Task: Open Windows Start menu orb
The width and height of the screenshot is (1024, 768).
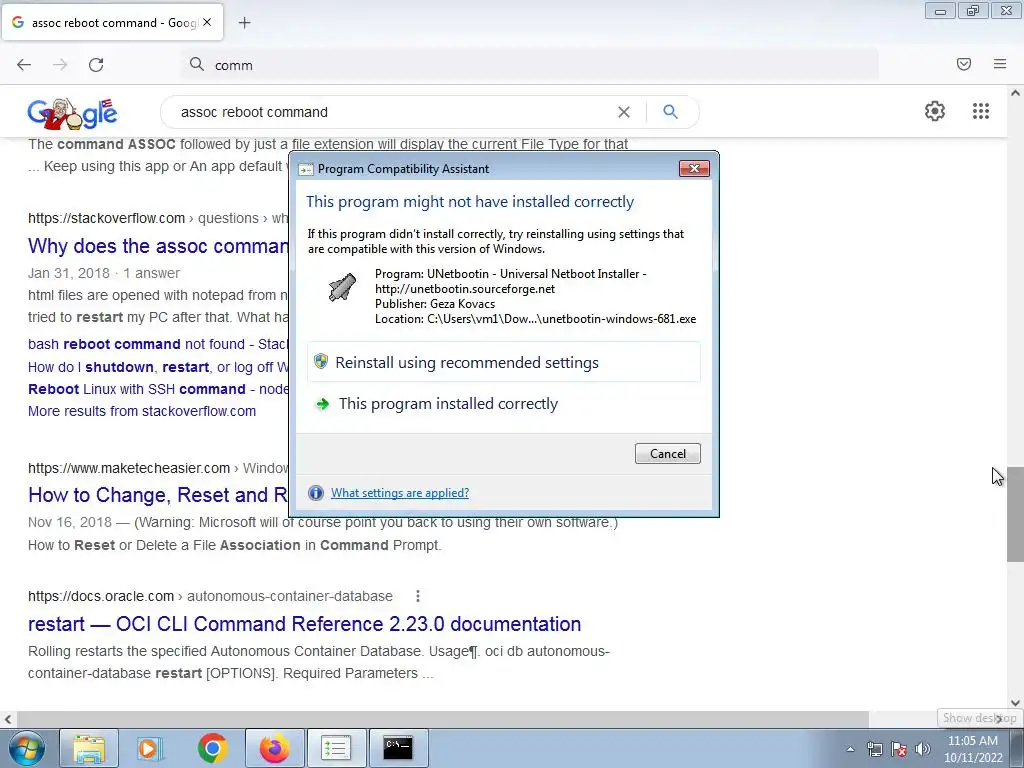Action: [x=26, y=748]
